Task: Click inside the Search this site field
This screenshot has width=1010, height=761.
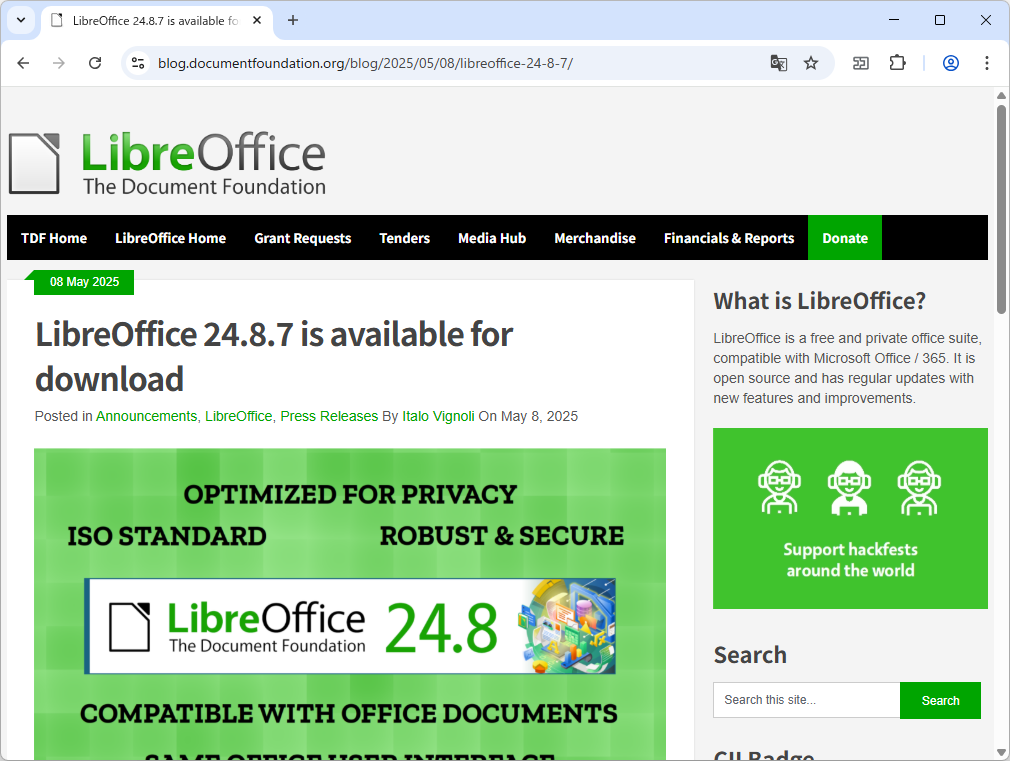Action: pyautogui.click(x=806, y=700)
